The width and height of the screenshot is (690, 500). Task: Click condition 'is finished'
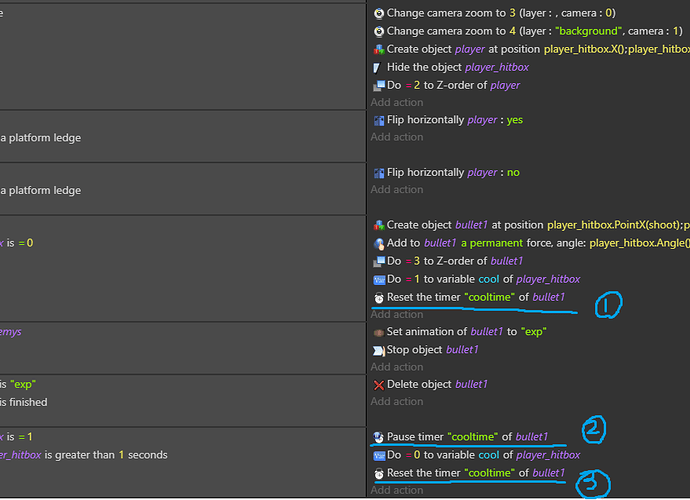click(24, 402)
